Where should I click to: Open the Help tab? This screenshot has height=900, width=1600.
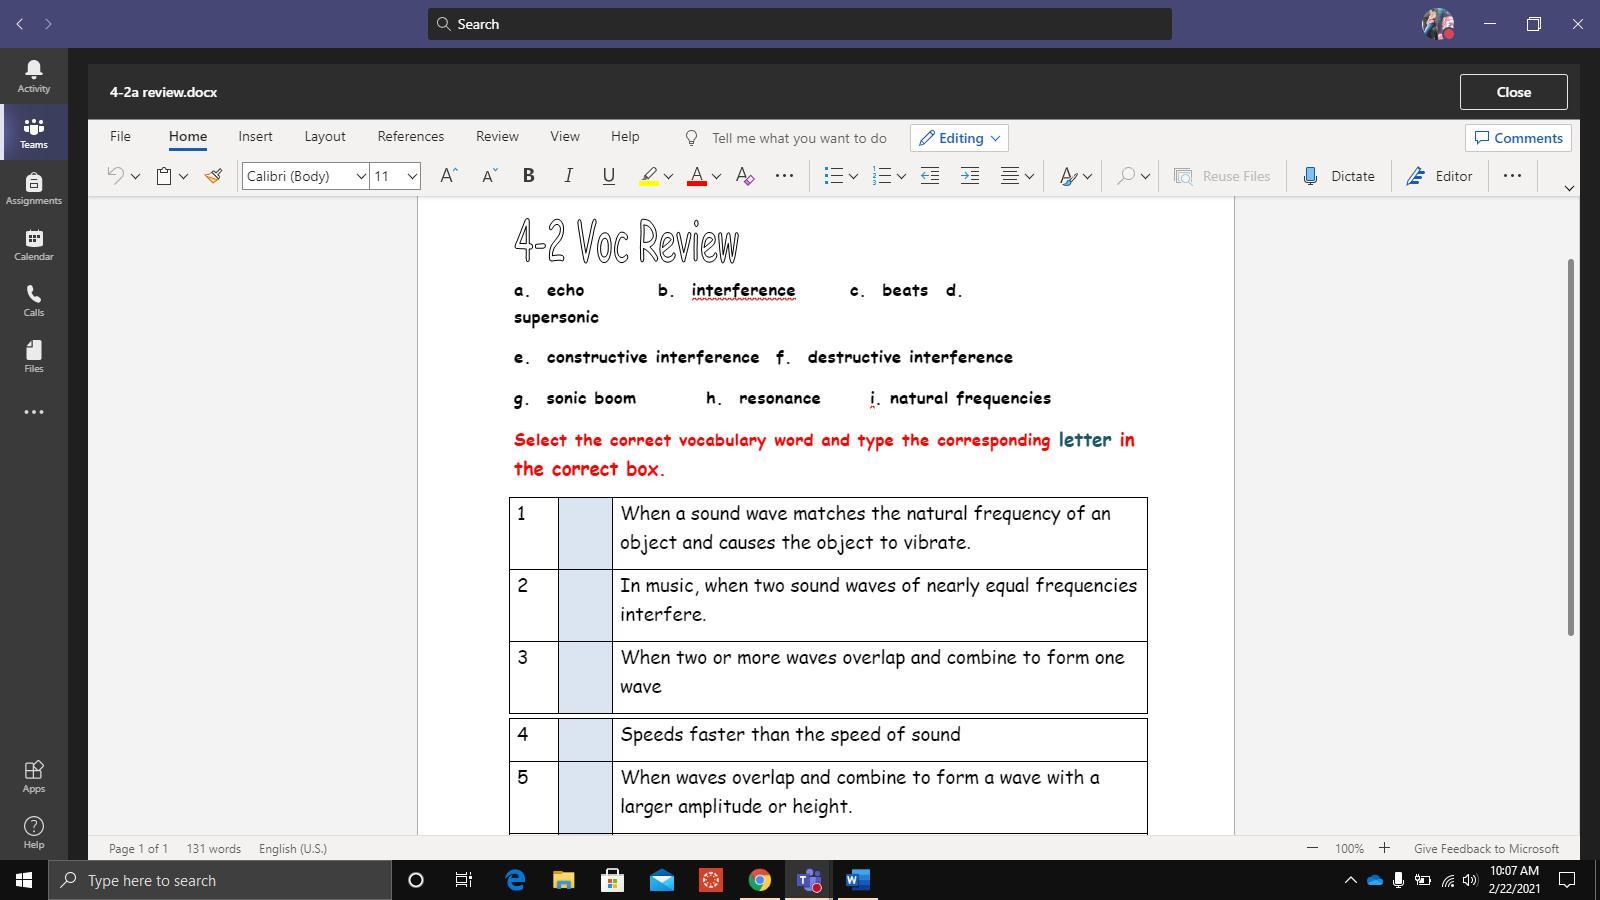click(x=625, y=136)
